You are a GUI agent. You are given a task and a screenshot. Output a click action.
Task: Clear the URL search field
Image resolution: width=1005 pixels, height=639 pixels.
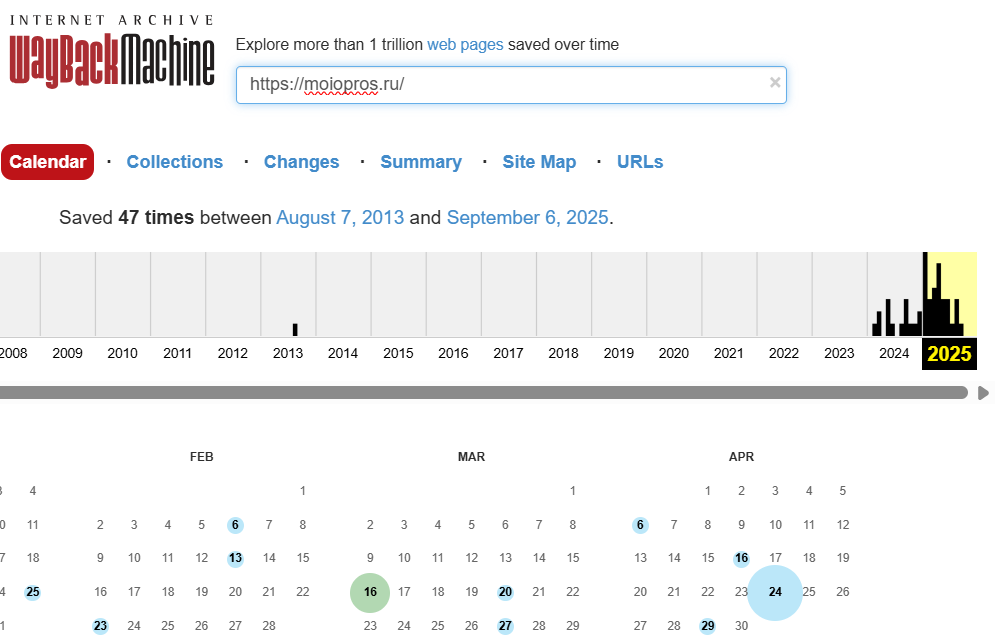click(775, 83)
